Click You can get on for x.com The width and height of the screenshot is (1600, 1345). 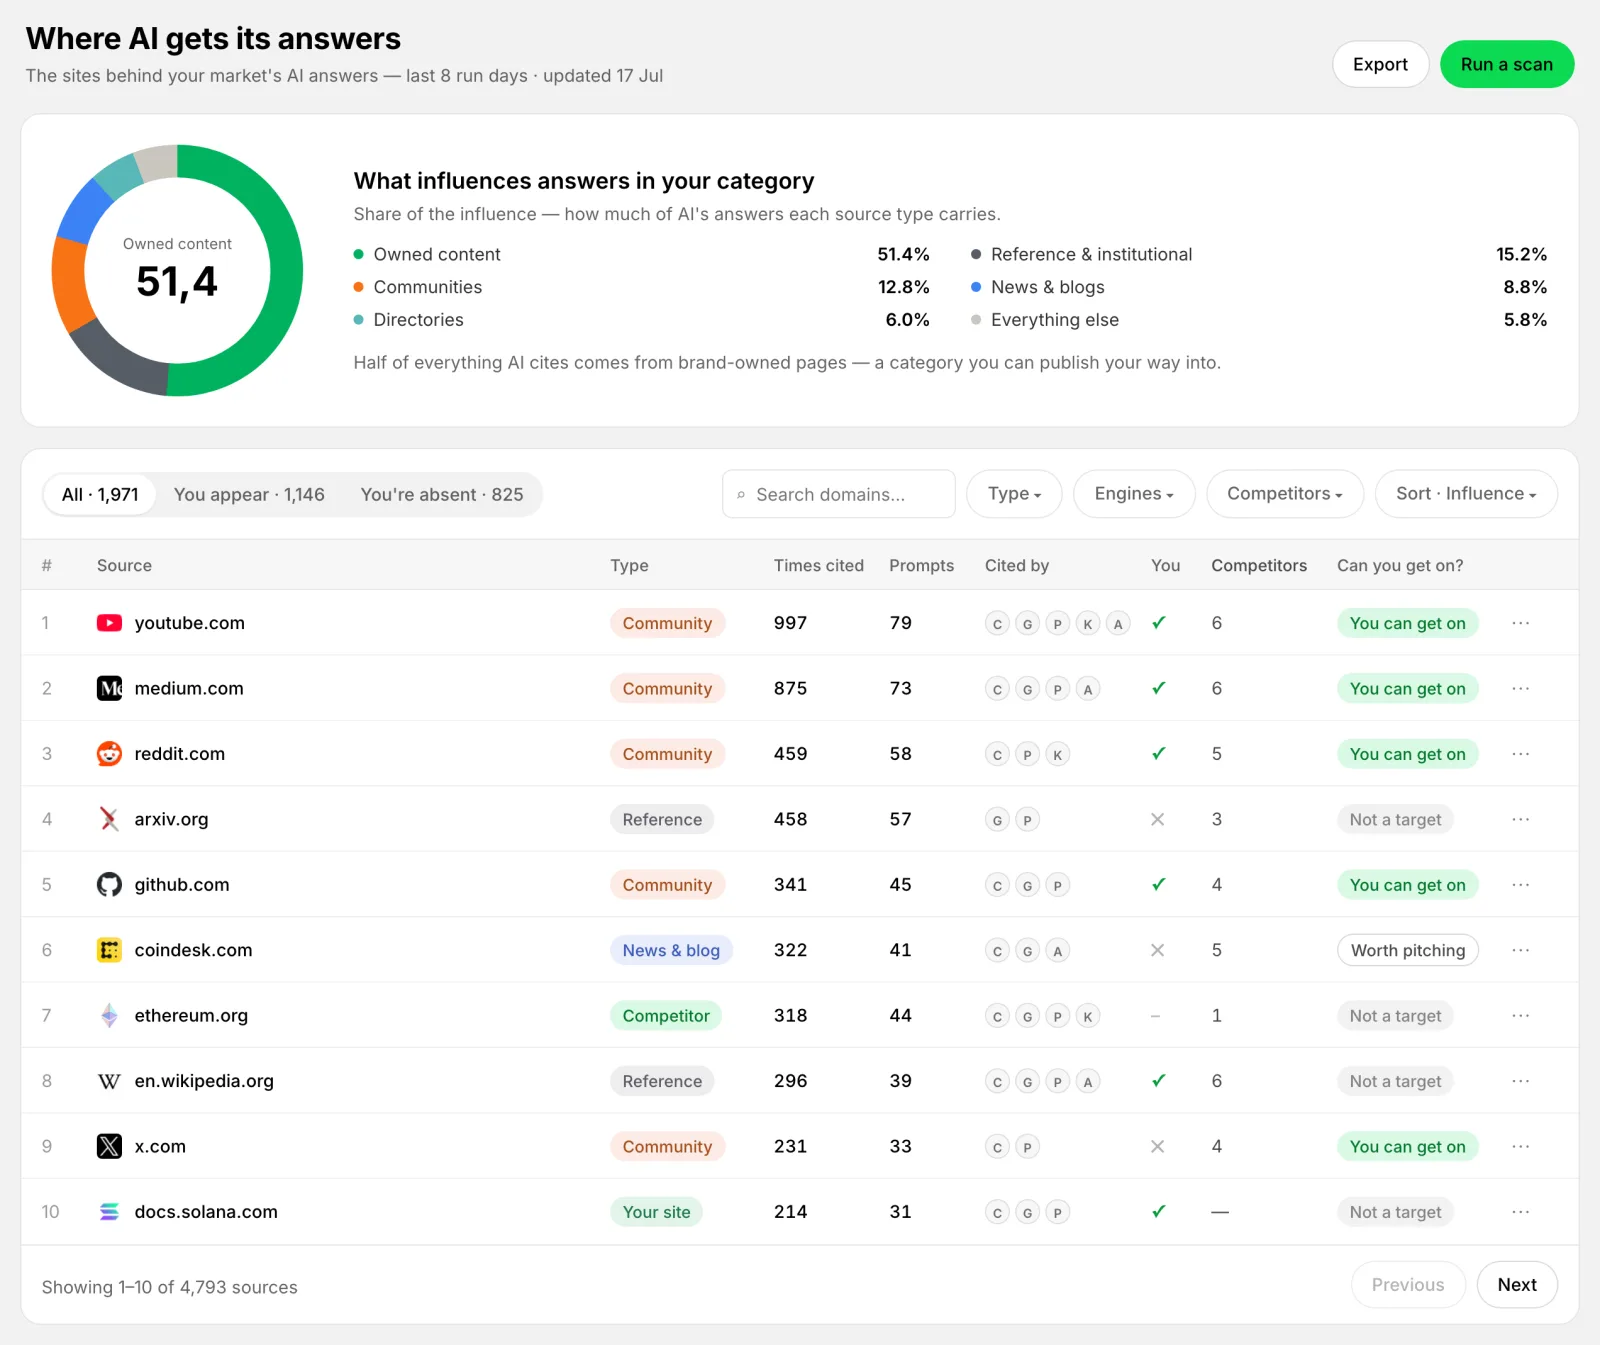point(1408,1146)
